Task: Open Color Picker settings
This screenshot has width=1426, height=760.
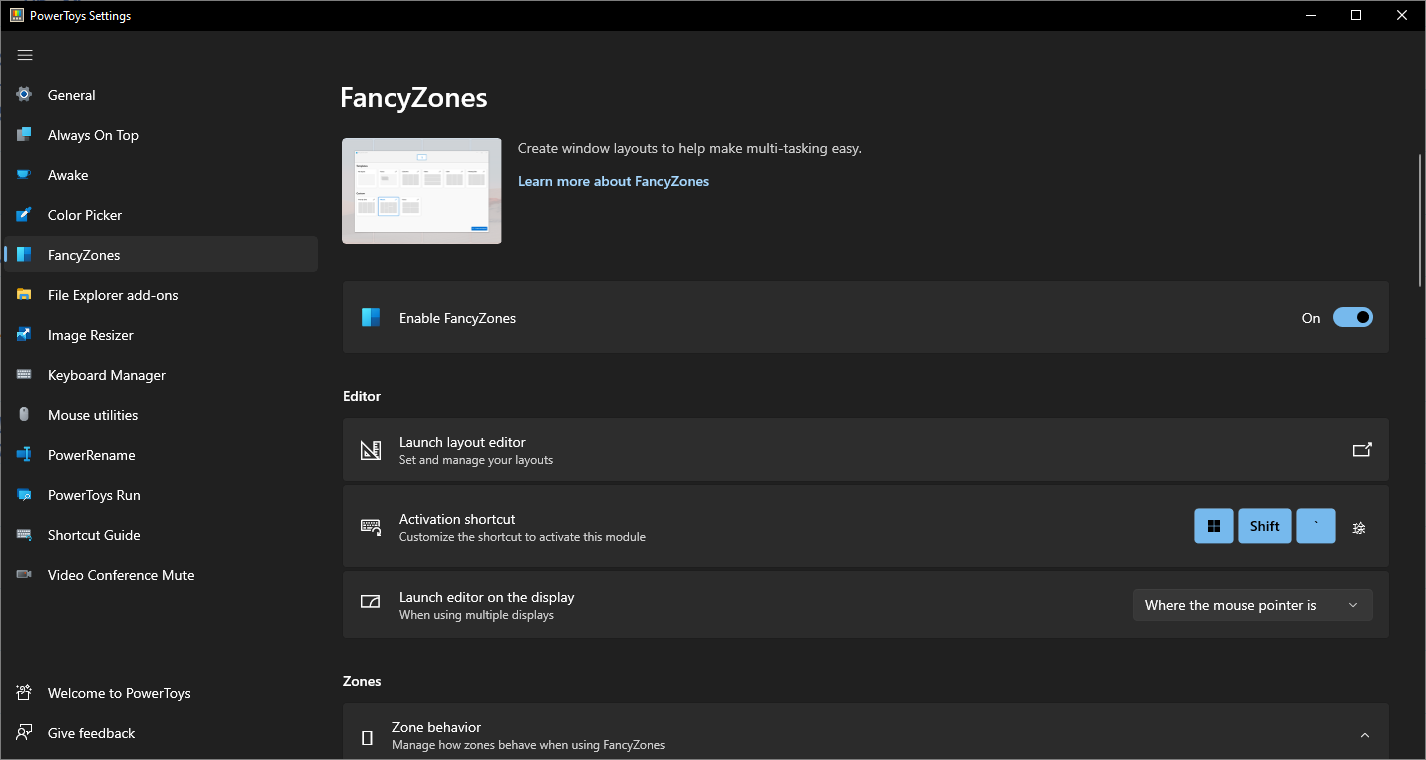Action: (161, 215)
